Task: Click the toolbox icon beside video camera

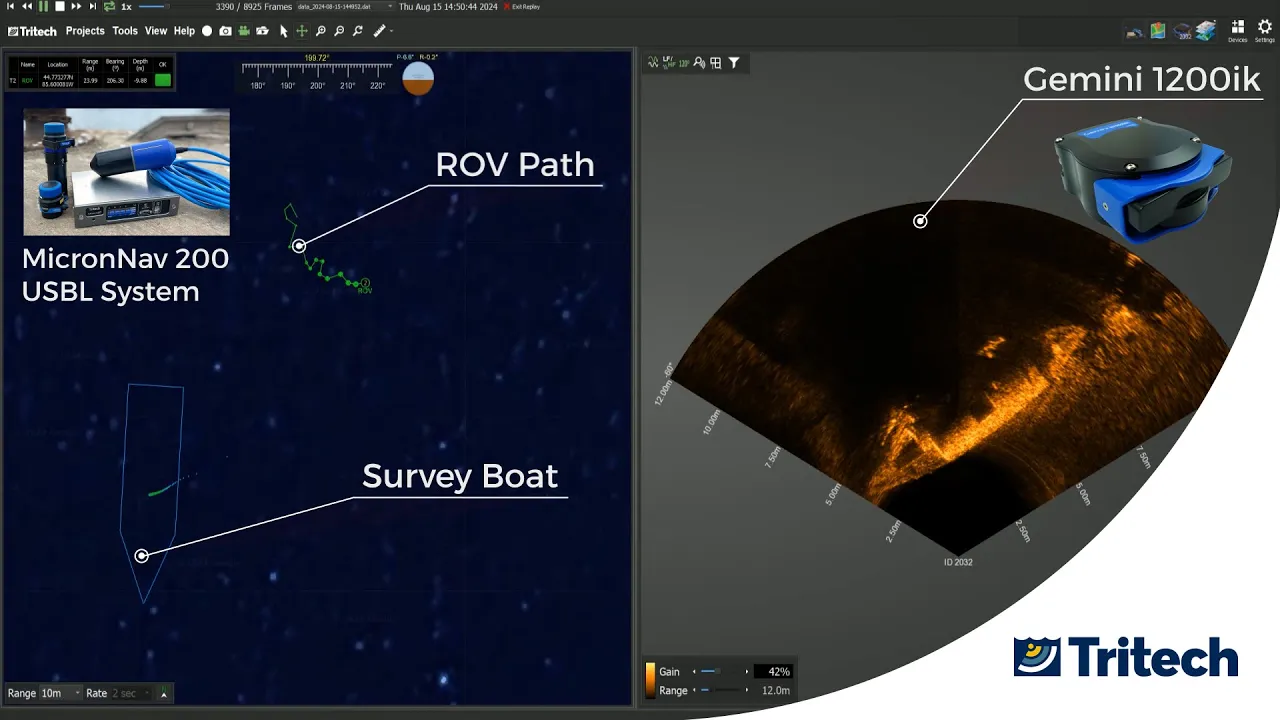Action: (x=262, y=31)
